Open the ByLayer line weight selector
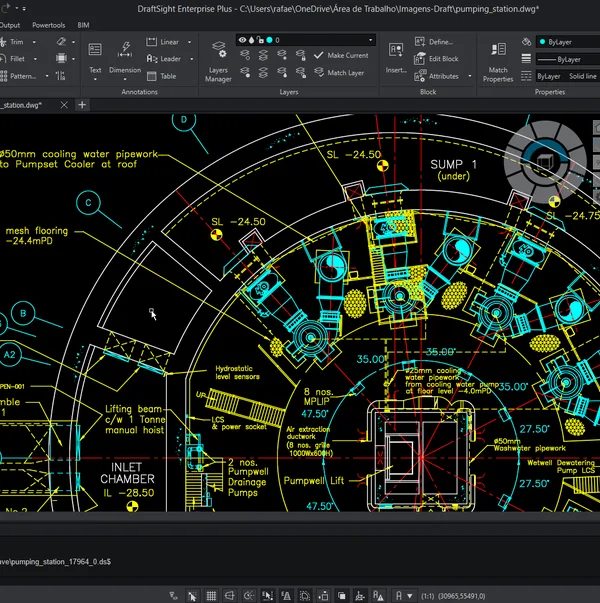Viewport: 600px width, 603px height. click(x=568, y=59)
